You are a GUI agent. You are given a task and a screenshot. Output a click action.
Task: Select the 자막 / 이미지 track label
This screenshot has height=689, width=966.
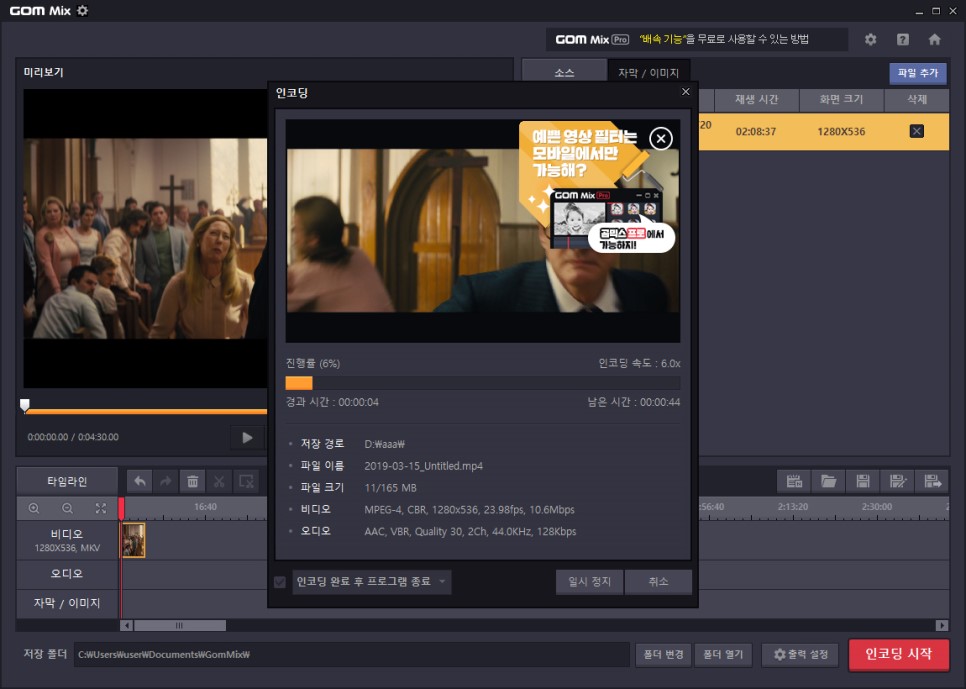coord(67,603)
